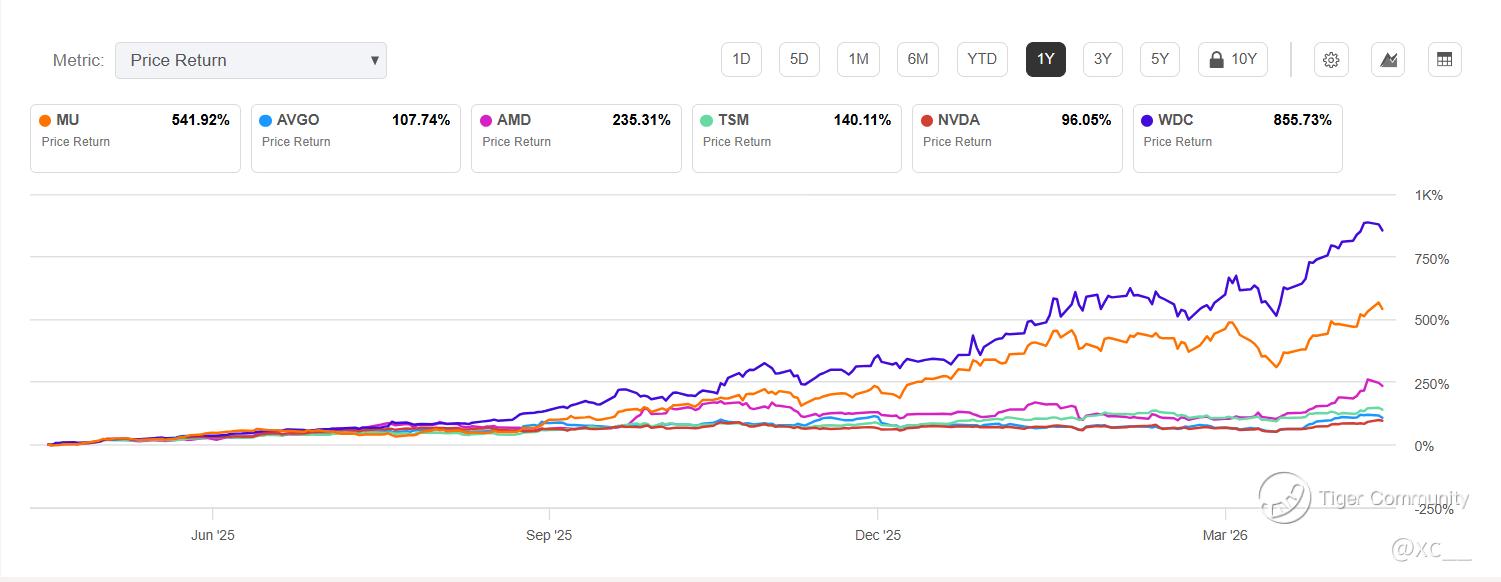Select the 3Y time range
1501x582 pixels.
point(1102,60)
